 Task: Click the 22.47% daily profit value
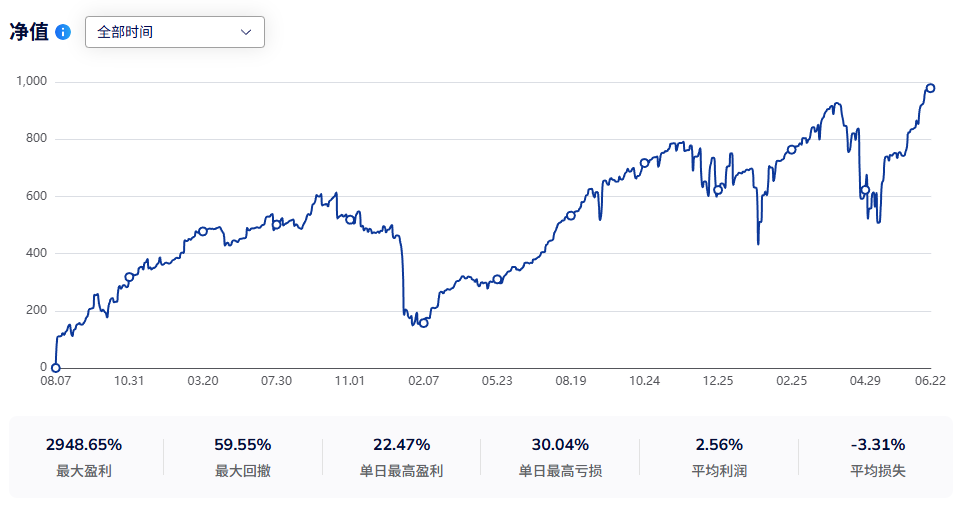coord(401,445)
